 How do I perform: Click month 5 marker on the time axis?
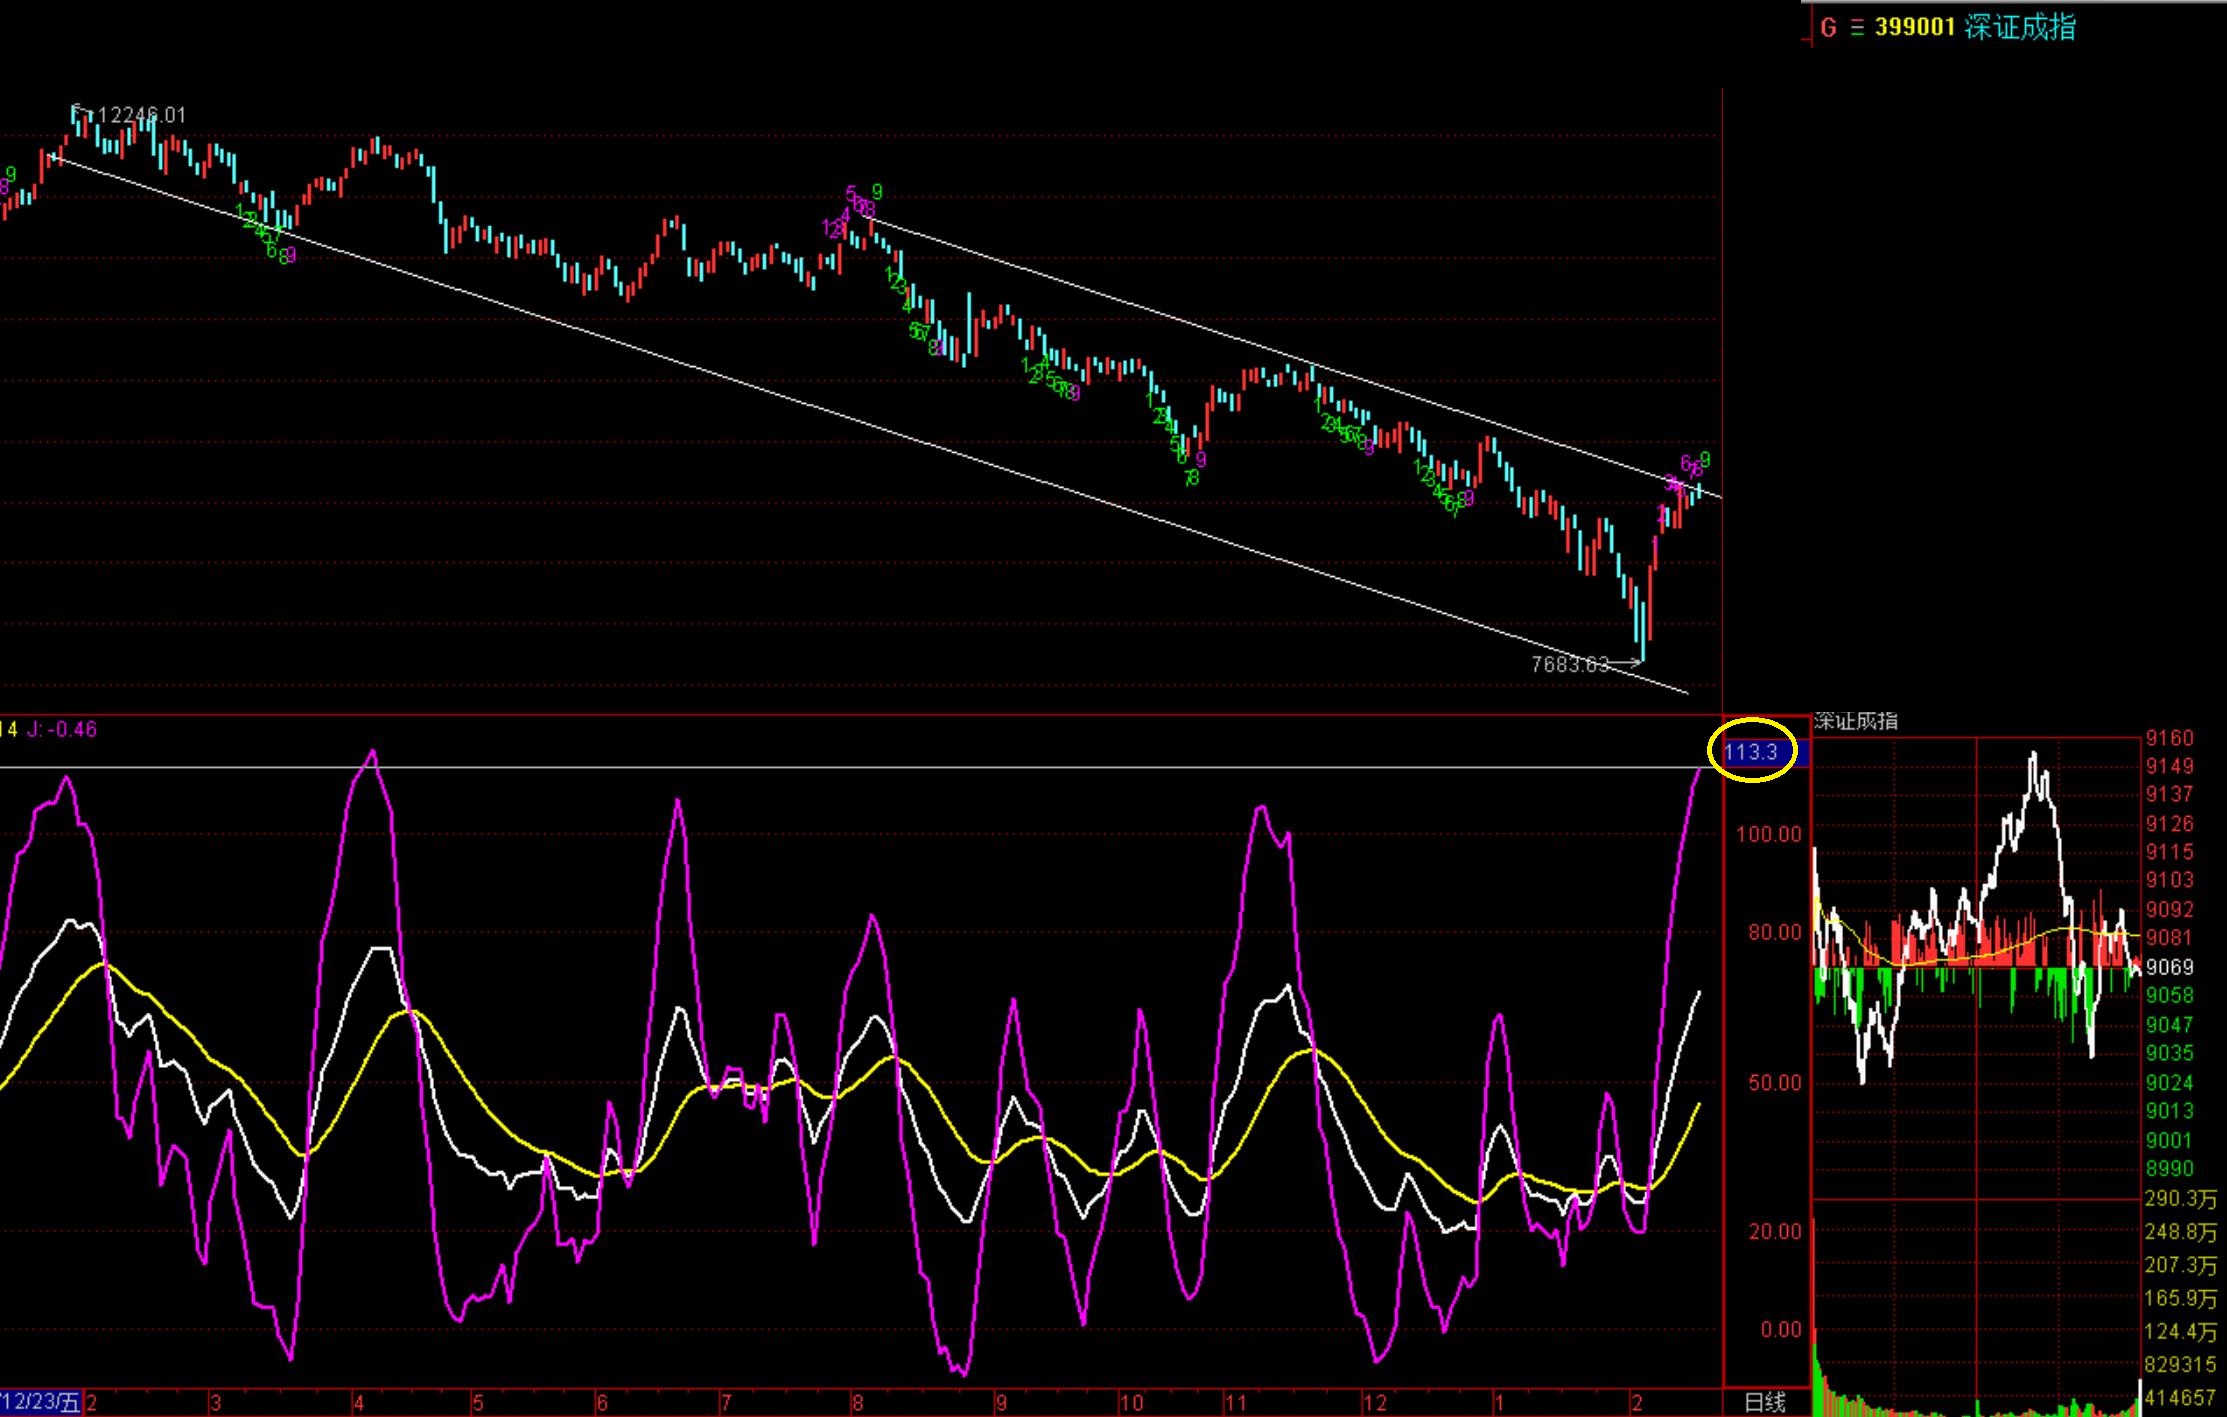coord(478,1403)
